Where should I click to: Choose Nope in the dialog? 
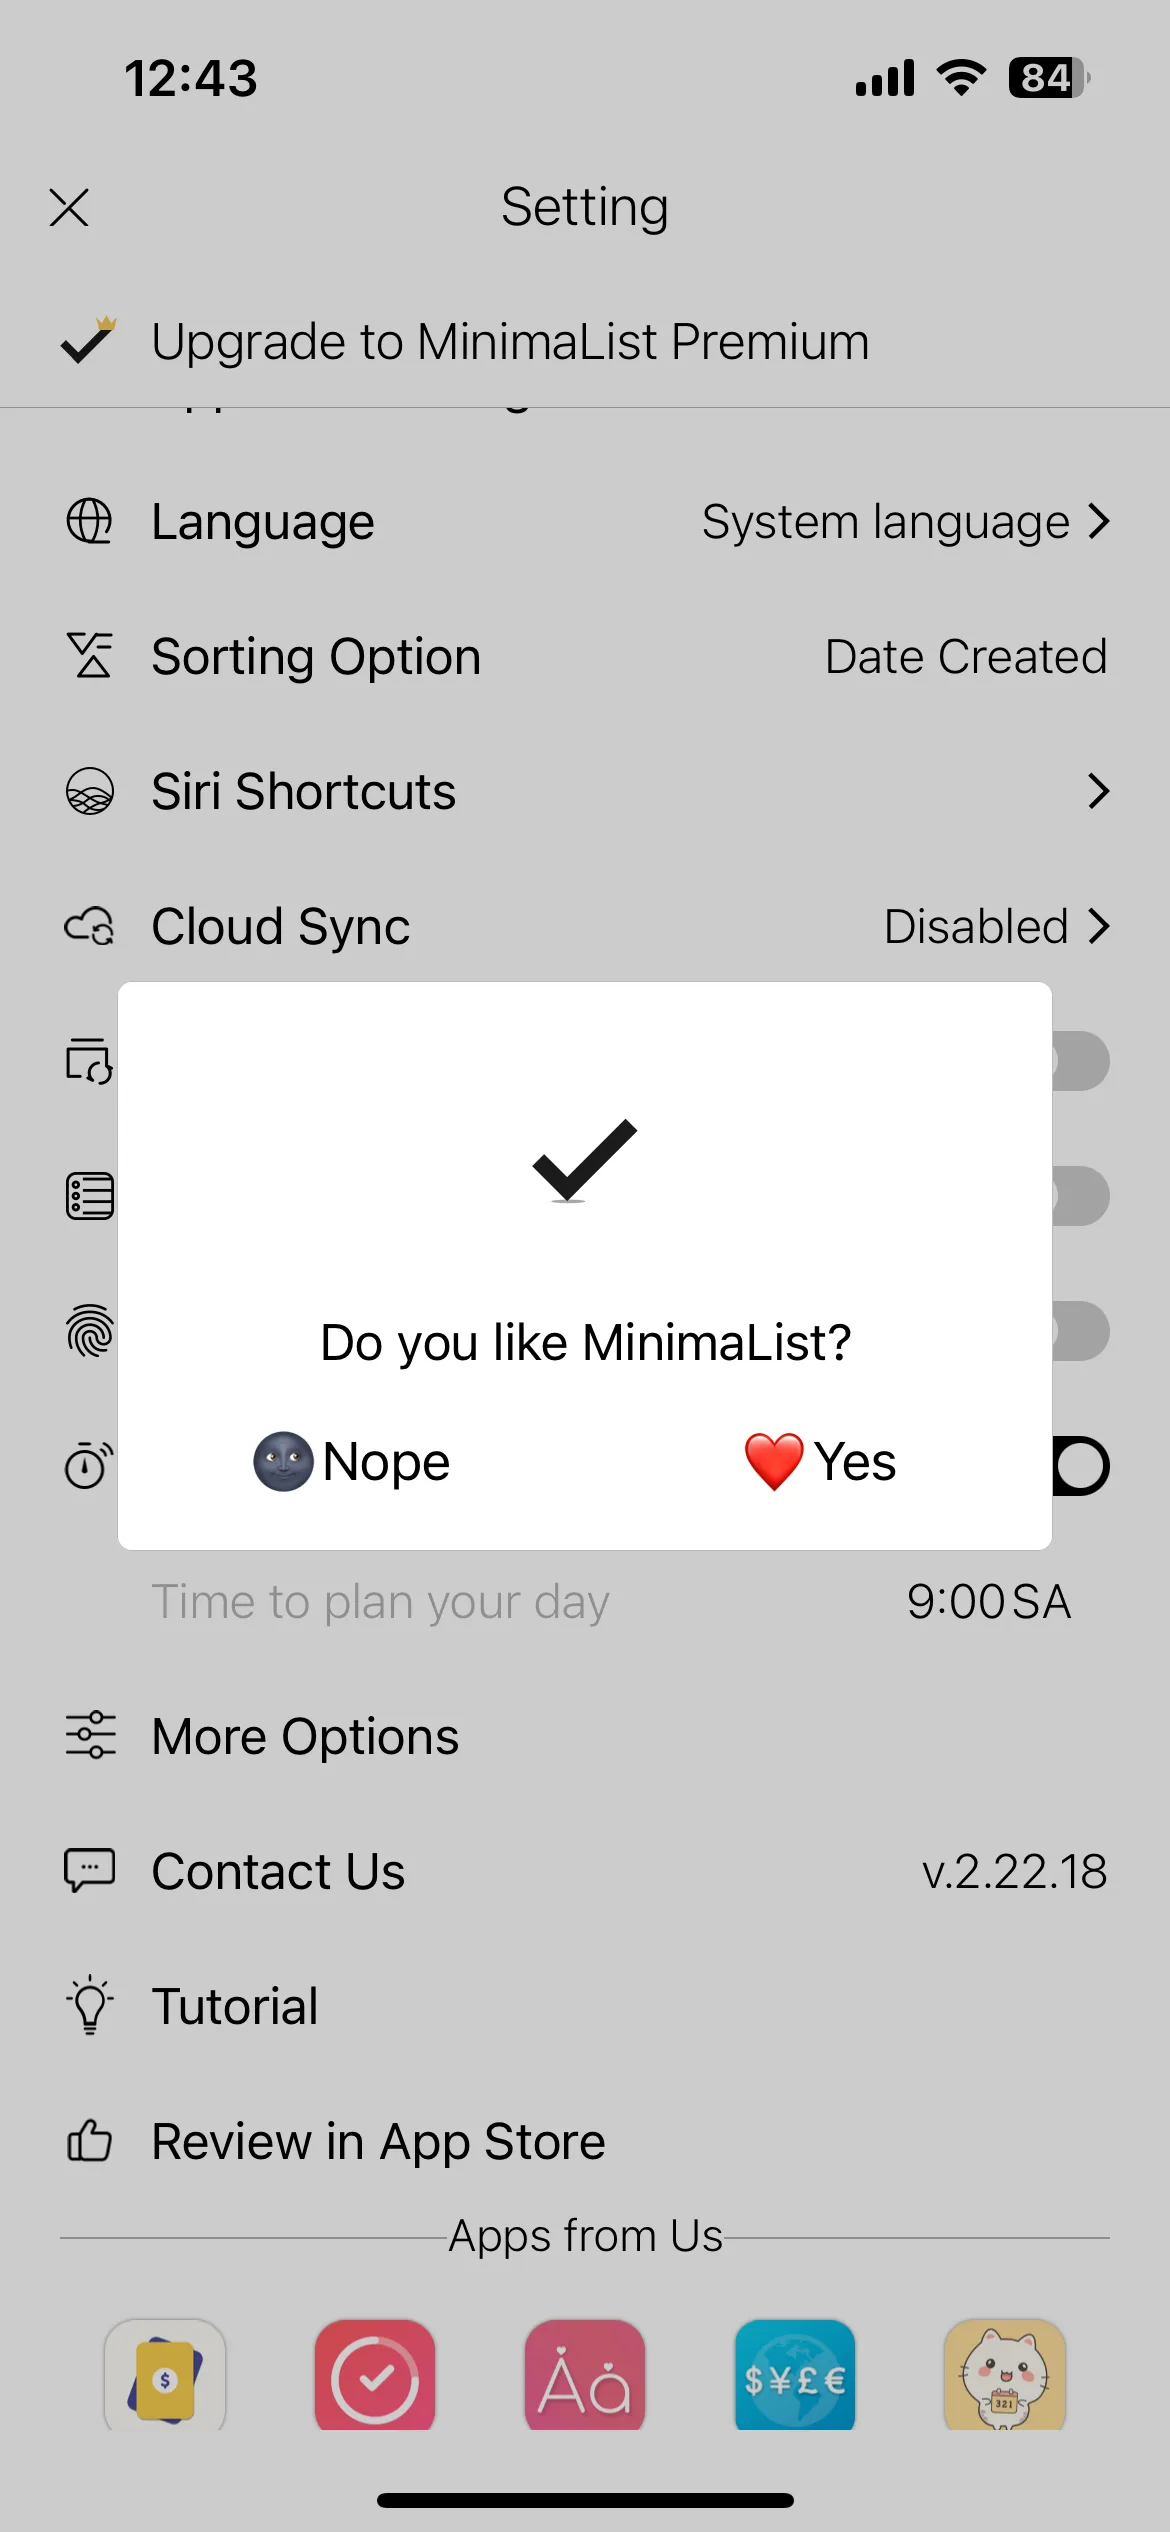(x=351, y=1461)
